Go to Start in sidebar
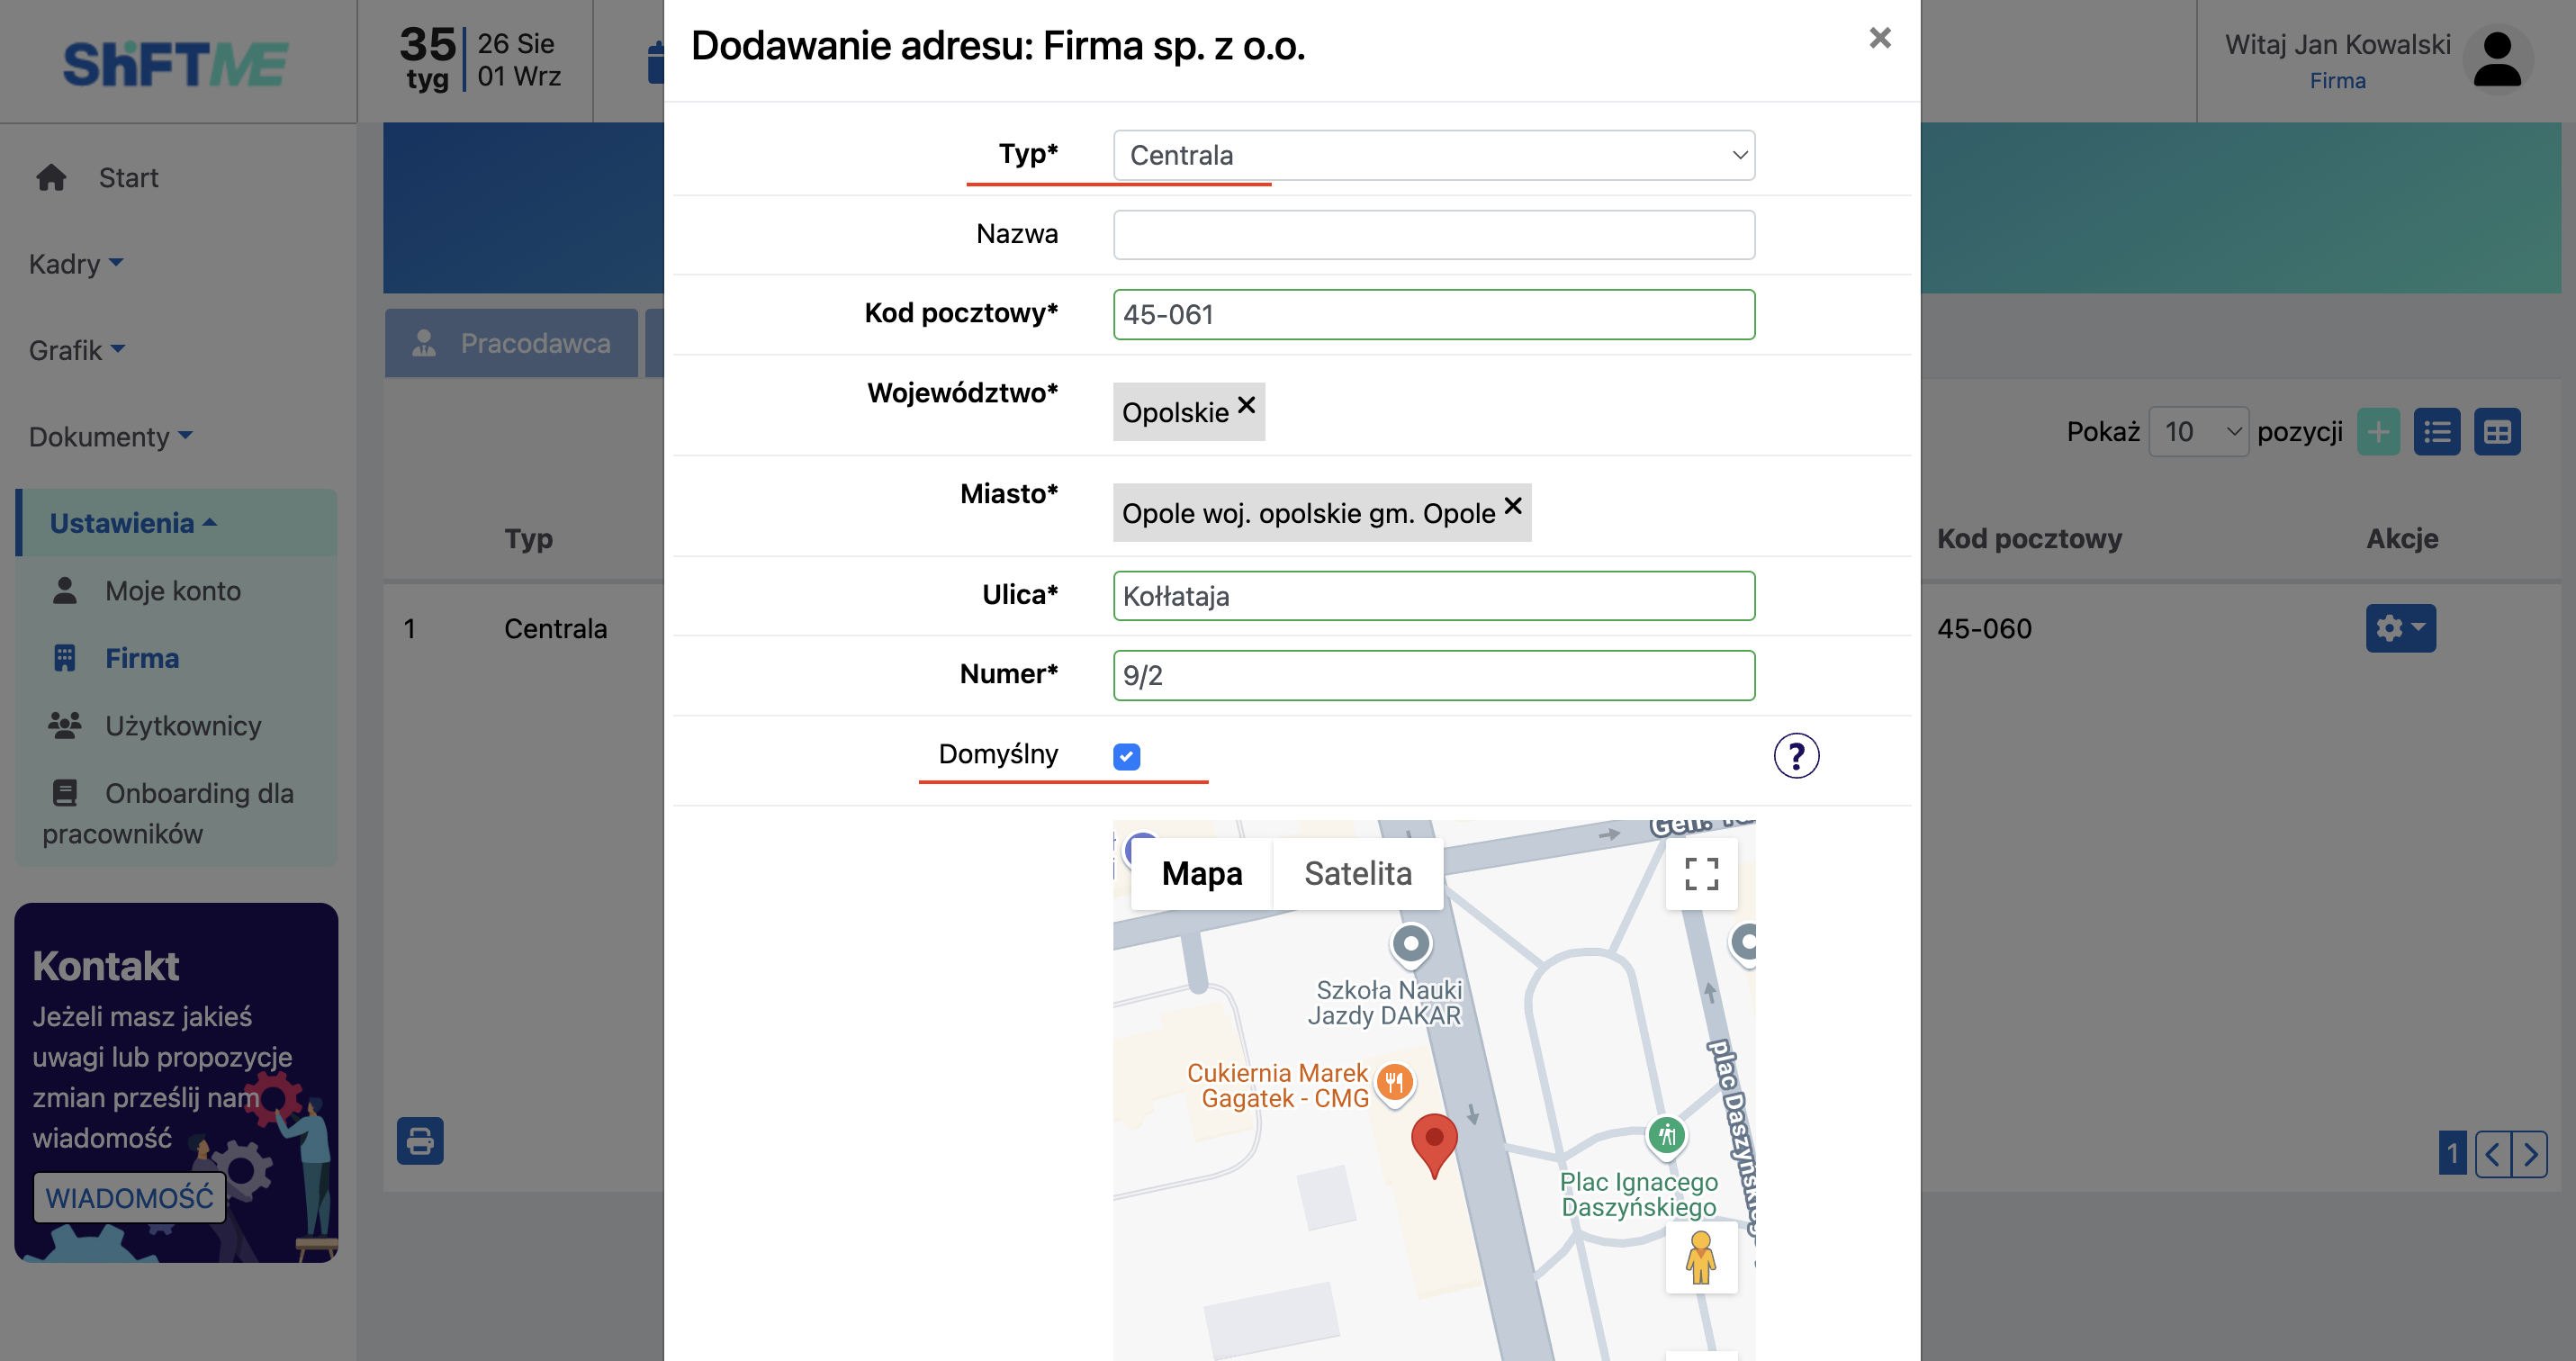2576x1361 pixels. tap(128, 178)
